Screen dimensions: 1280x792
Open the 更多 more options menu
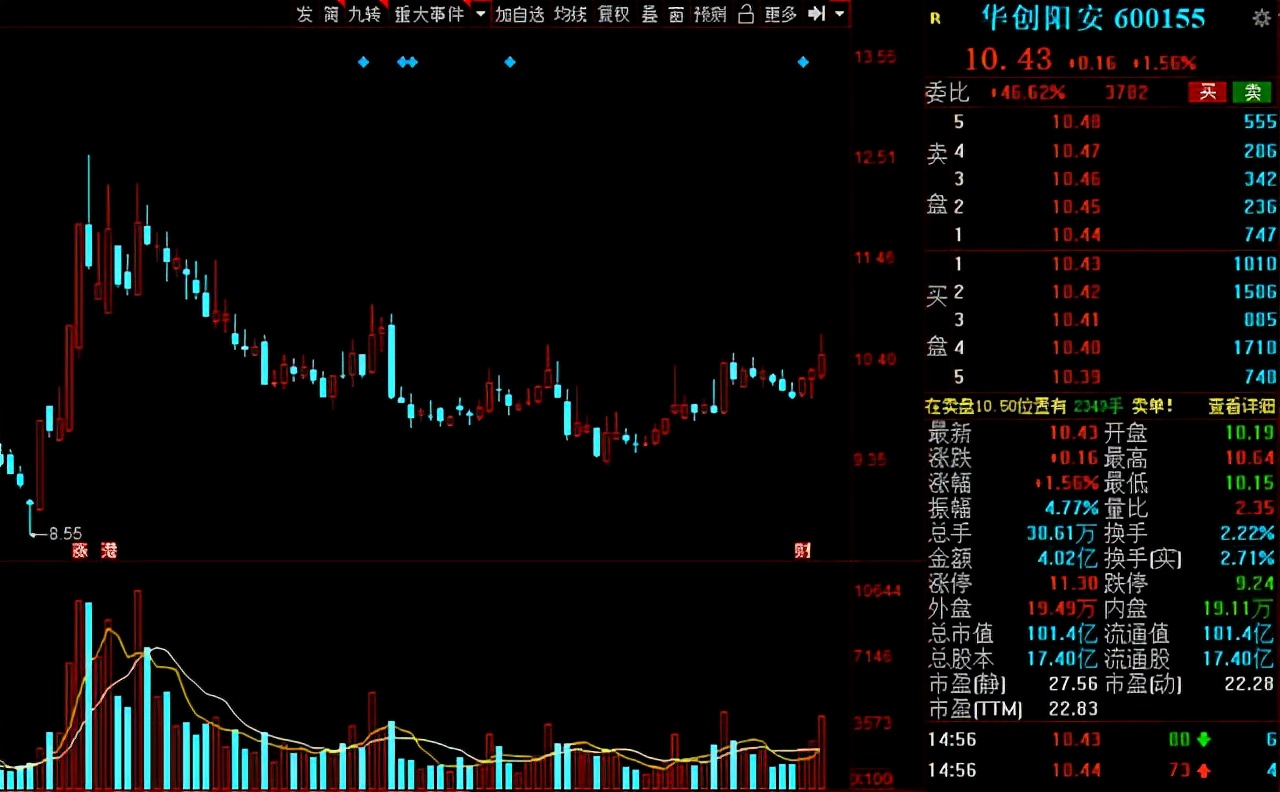click(x=780, y=14)
